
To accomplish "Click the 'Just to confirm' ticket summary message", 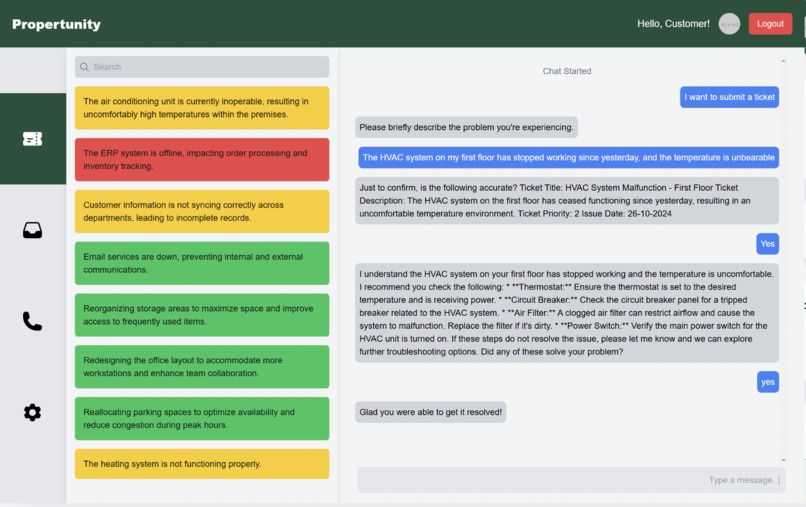I will coord(567,201).
